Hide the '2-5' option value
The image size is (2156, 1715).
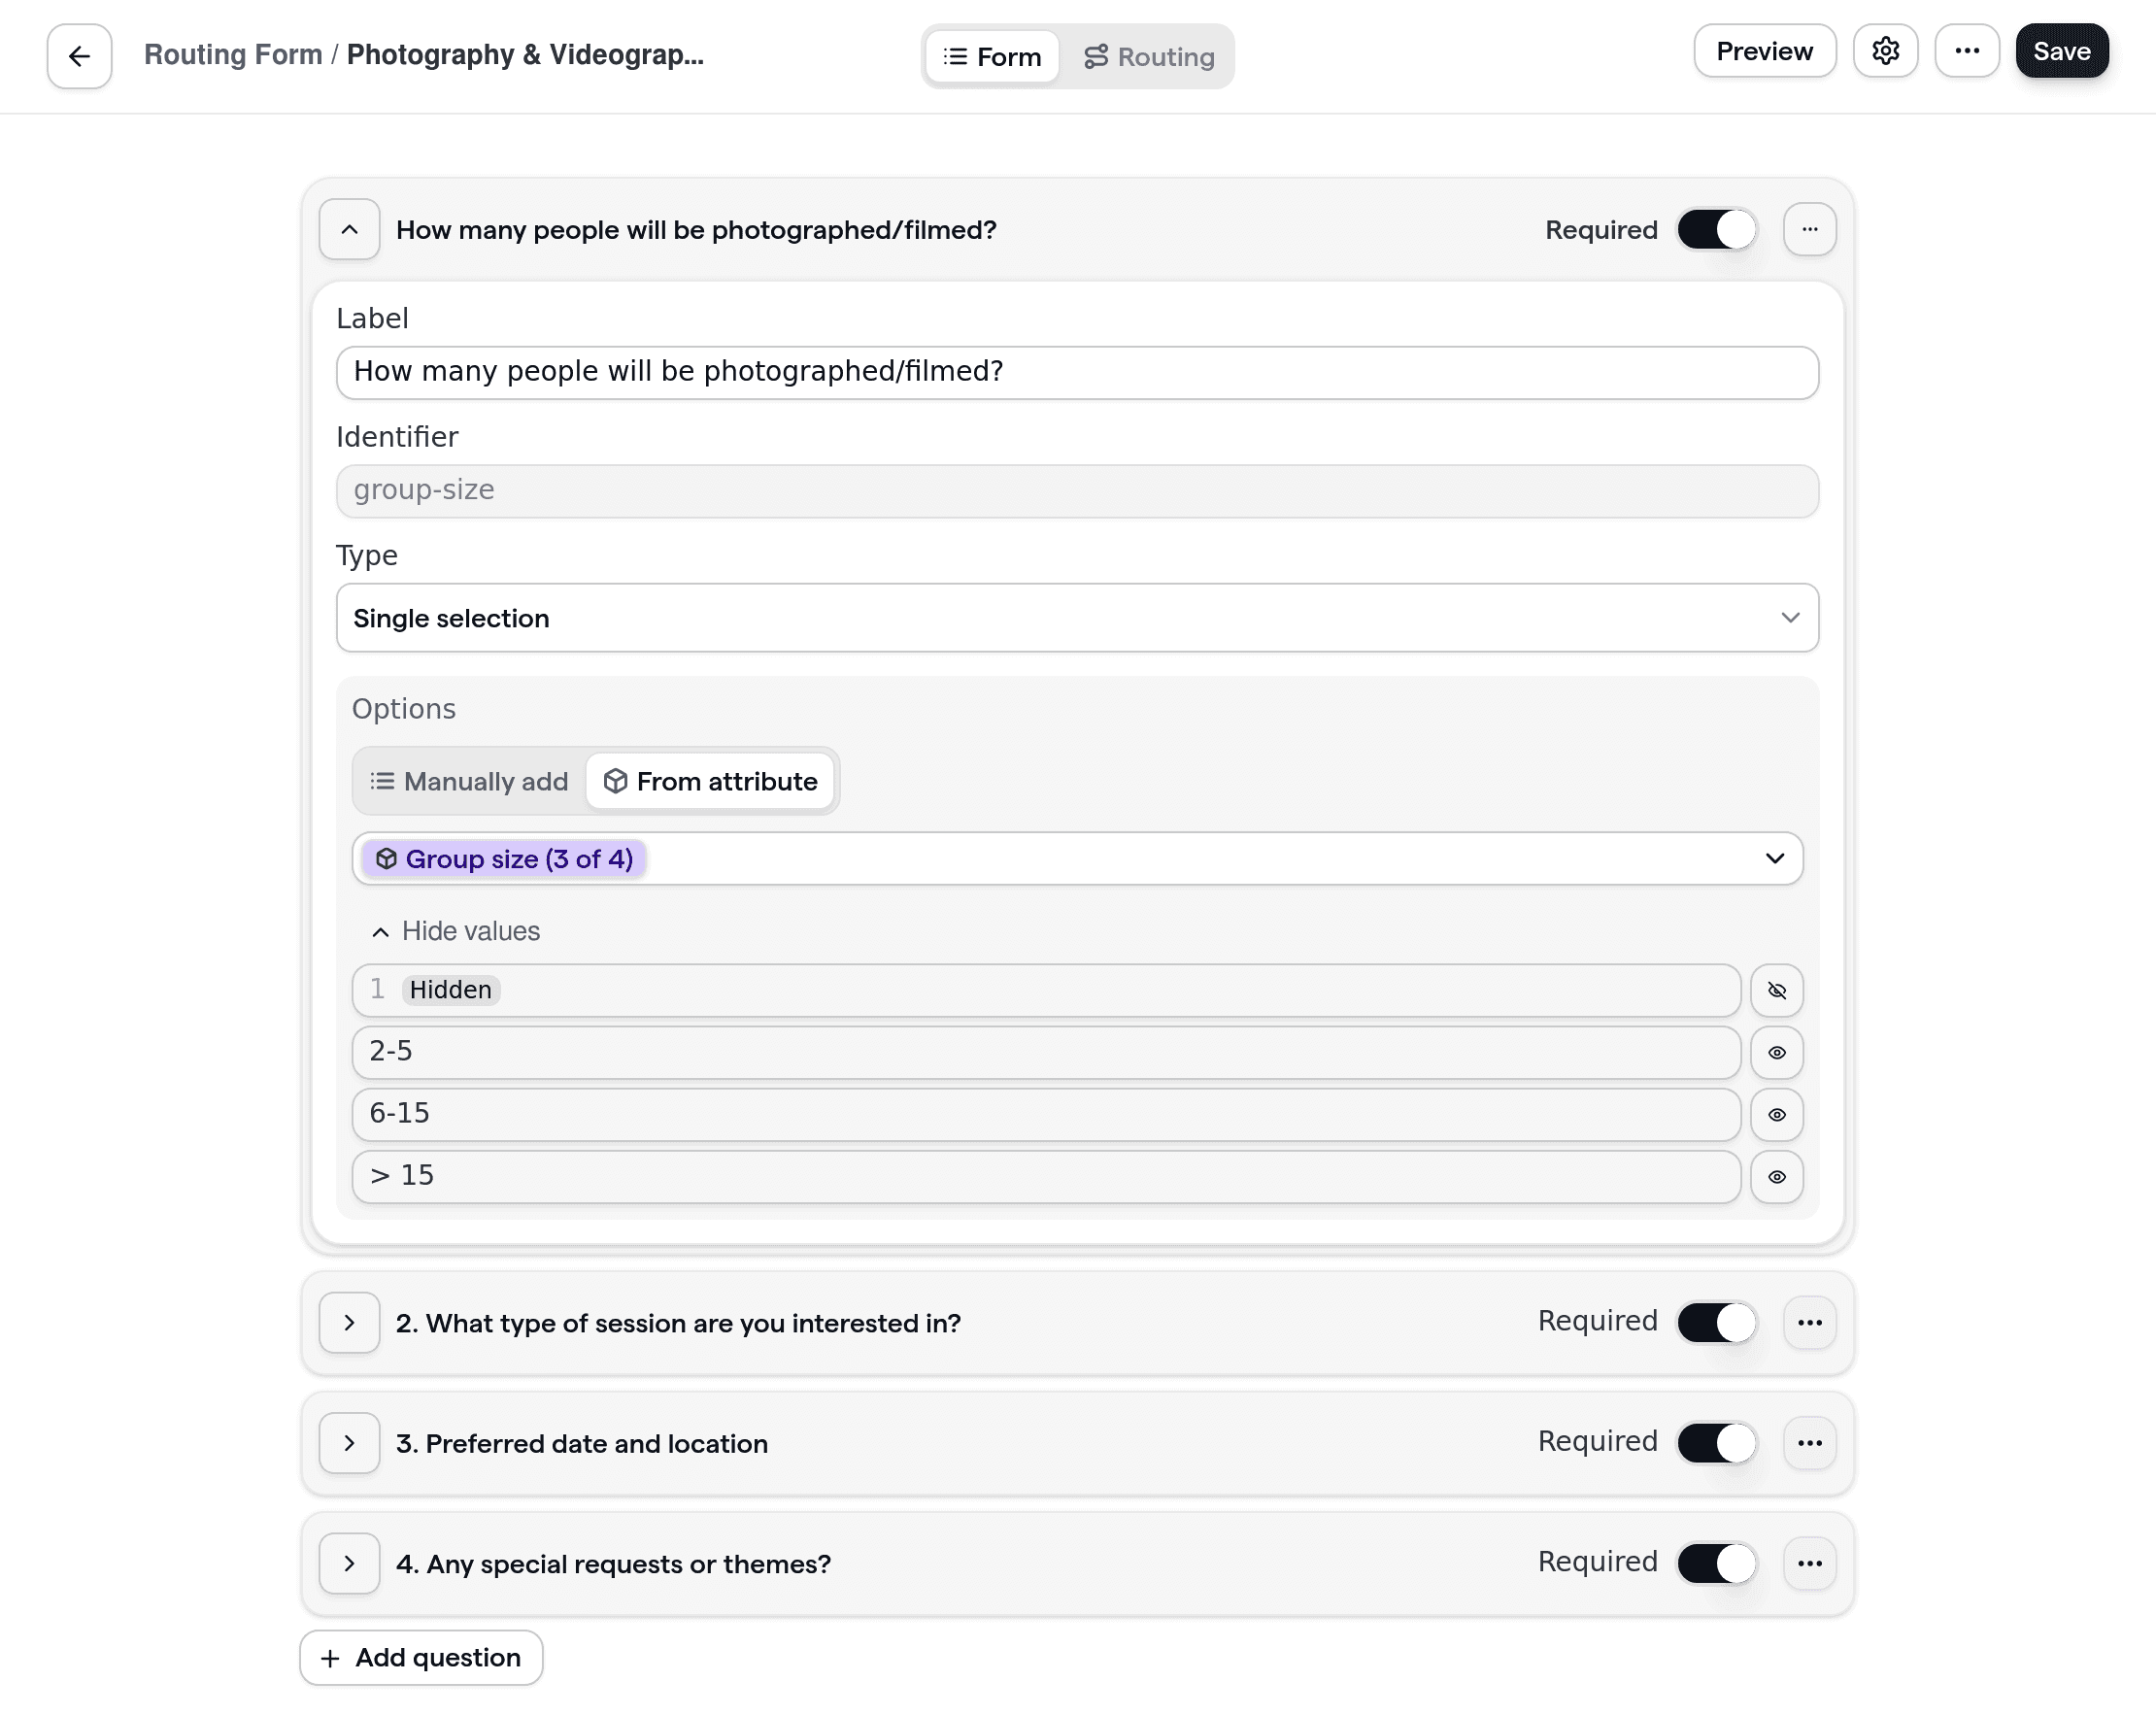pyautogui.click(x=1777, y=1053)
